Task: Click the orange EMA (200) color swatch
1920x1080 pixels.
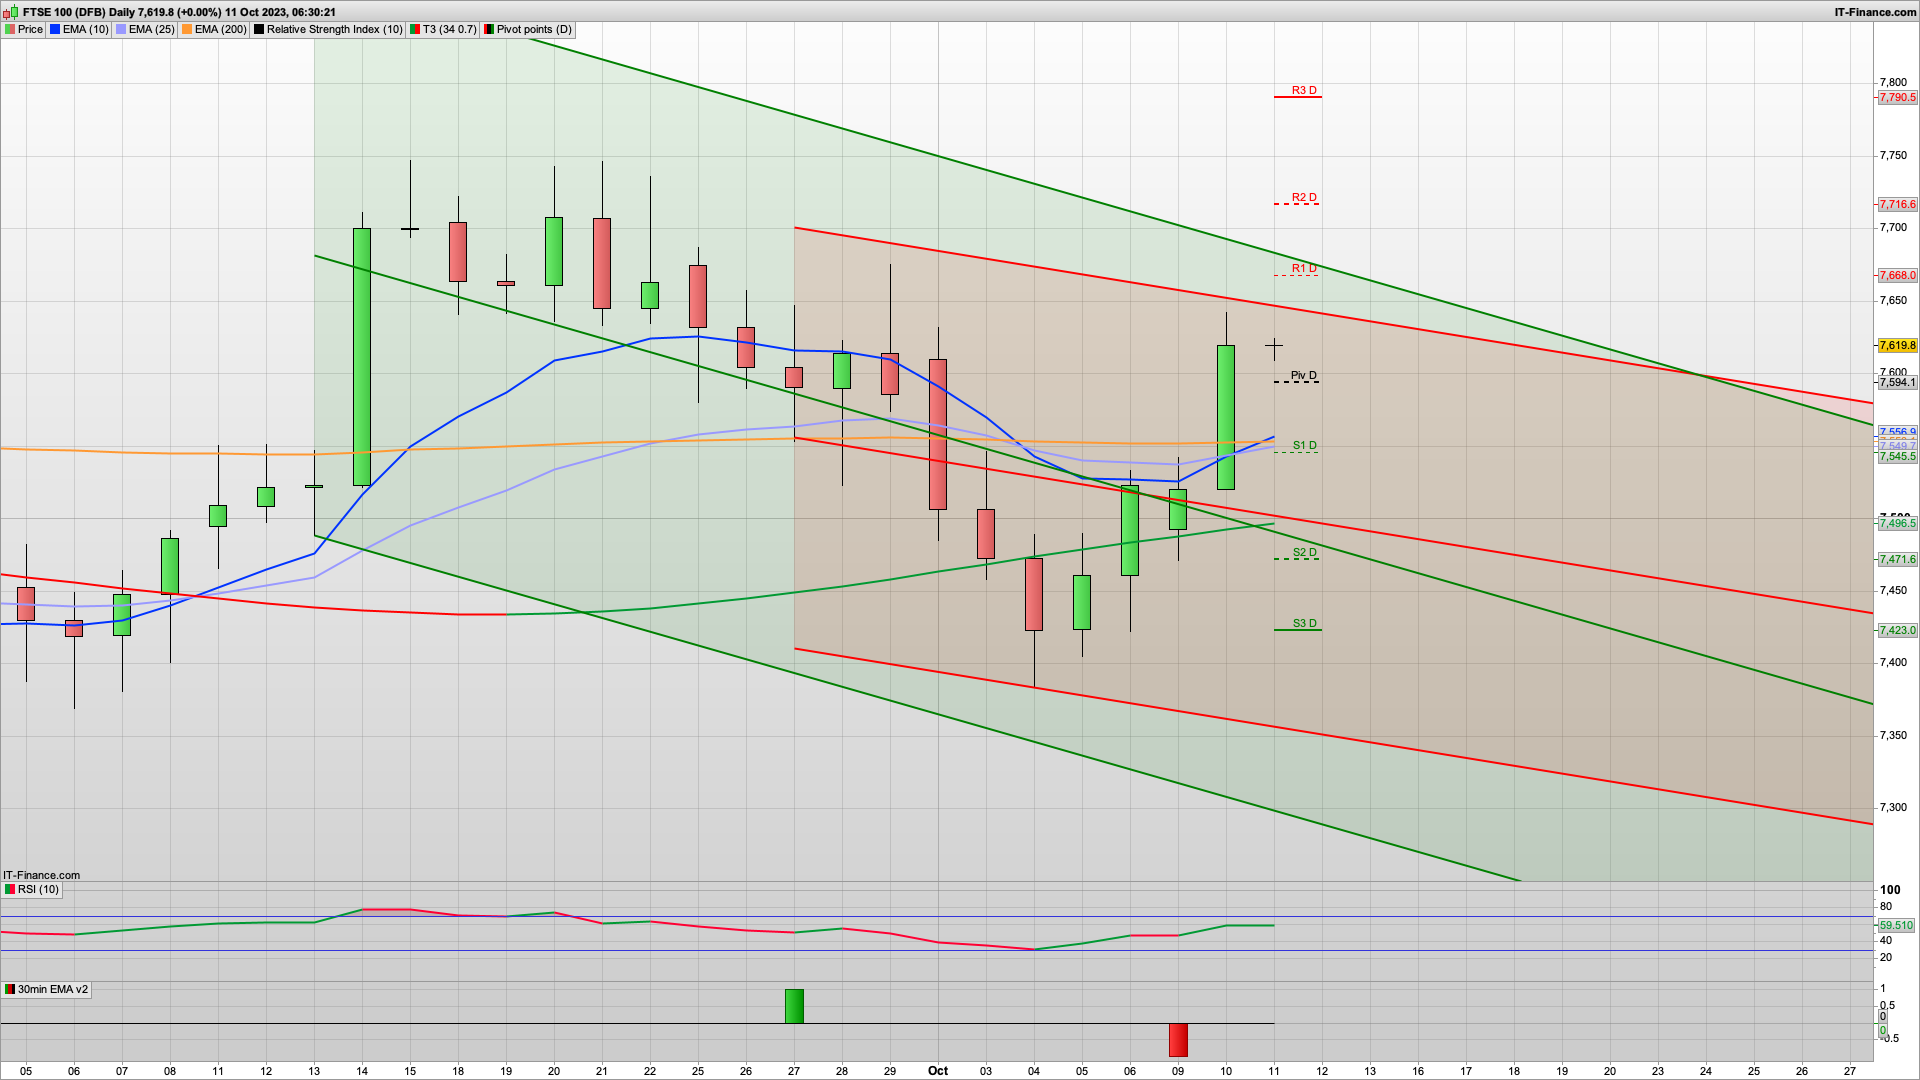Action: click(x=187, y=30)
